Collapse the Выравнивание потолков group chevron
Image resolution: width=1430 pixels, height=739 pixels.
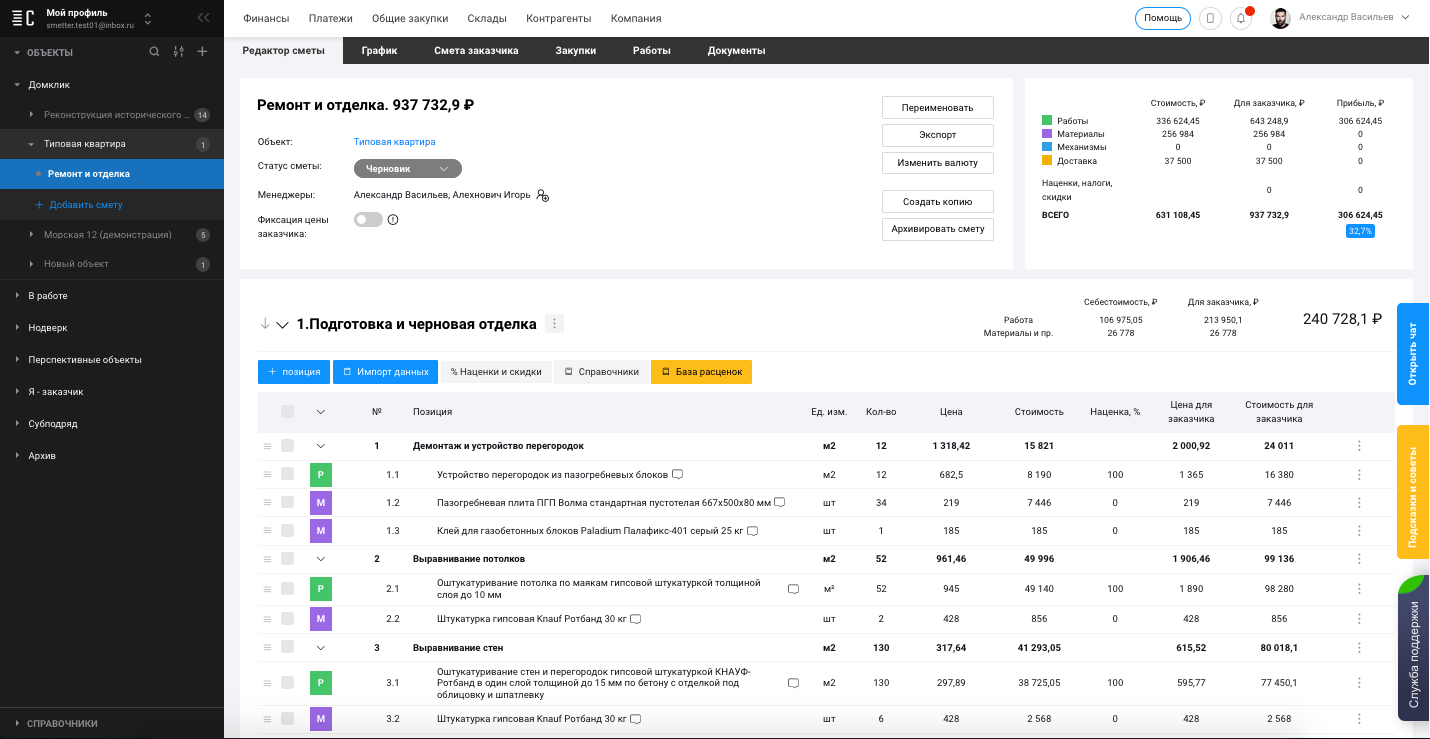point(320,559)
